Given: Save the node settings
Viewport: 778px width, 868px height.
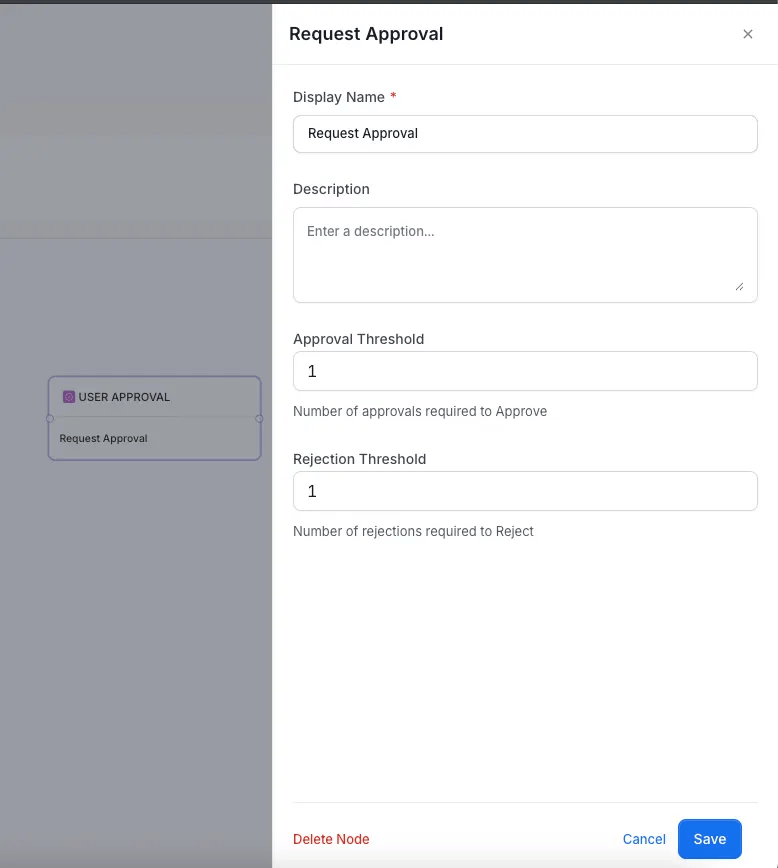Looking at the screenshot, I should 710,839.
